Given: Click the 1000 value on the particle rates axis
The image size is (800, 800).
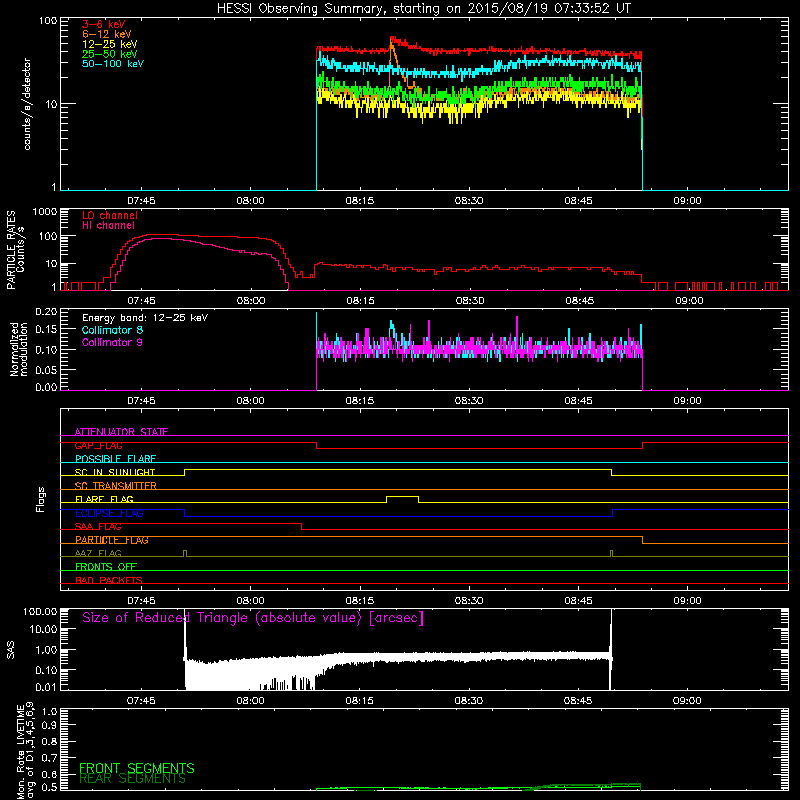Looking at the screenshot, I should (x=45, y=212).
